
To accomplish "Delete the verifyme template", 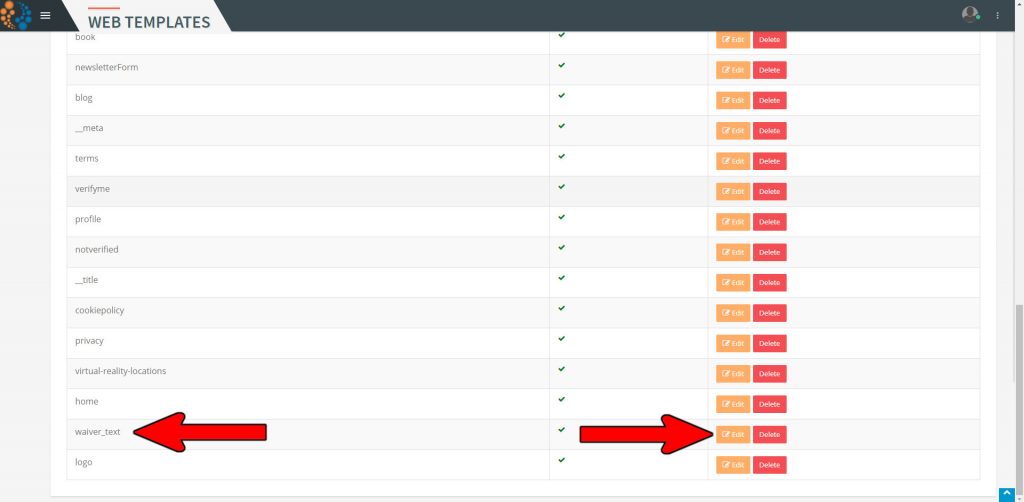I will coord(769,191).
